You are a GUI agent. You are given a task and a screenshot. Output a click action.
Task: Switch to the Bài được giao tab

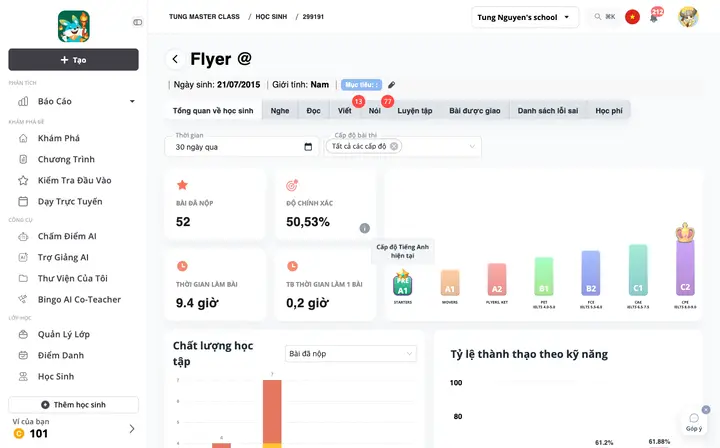[475, 111]
